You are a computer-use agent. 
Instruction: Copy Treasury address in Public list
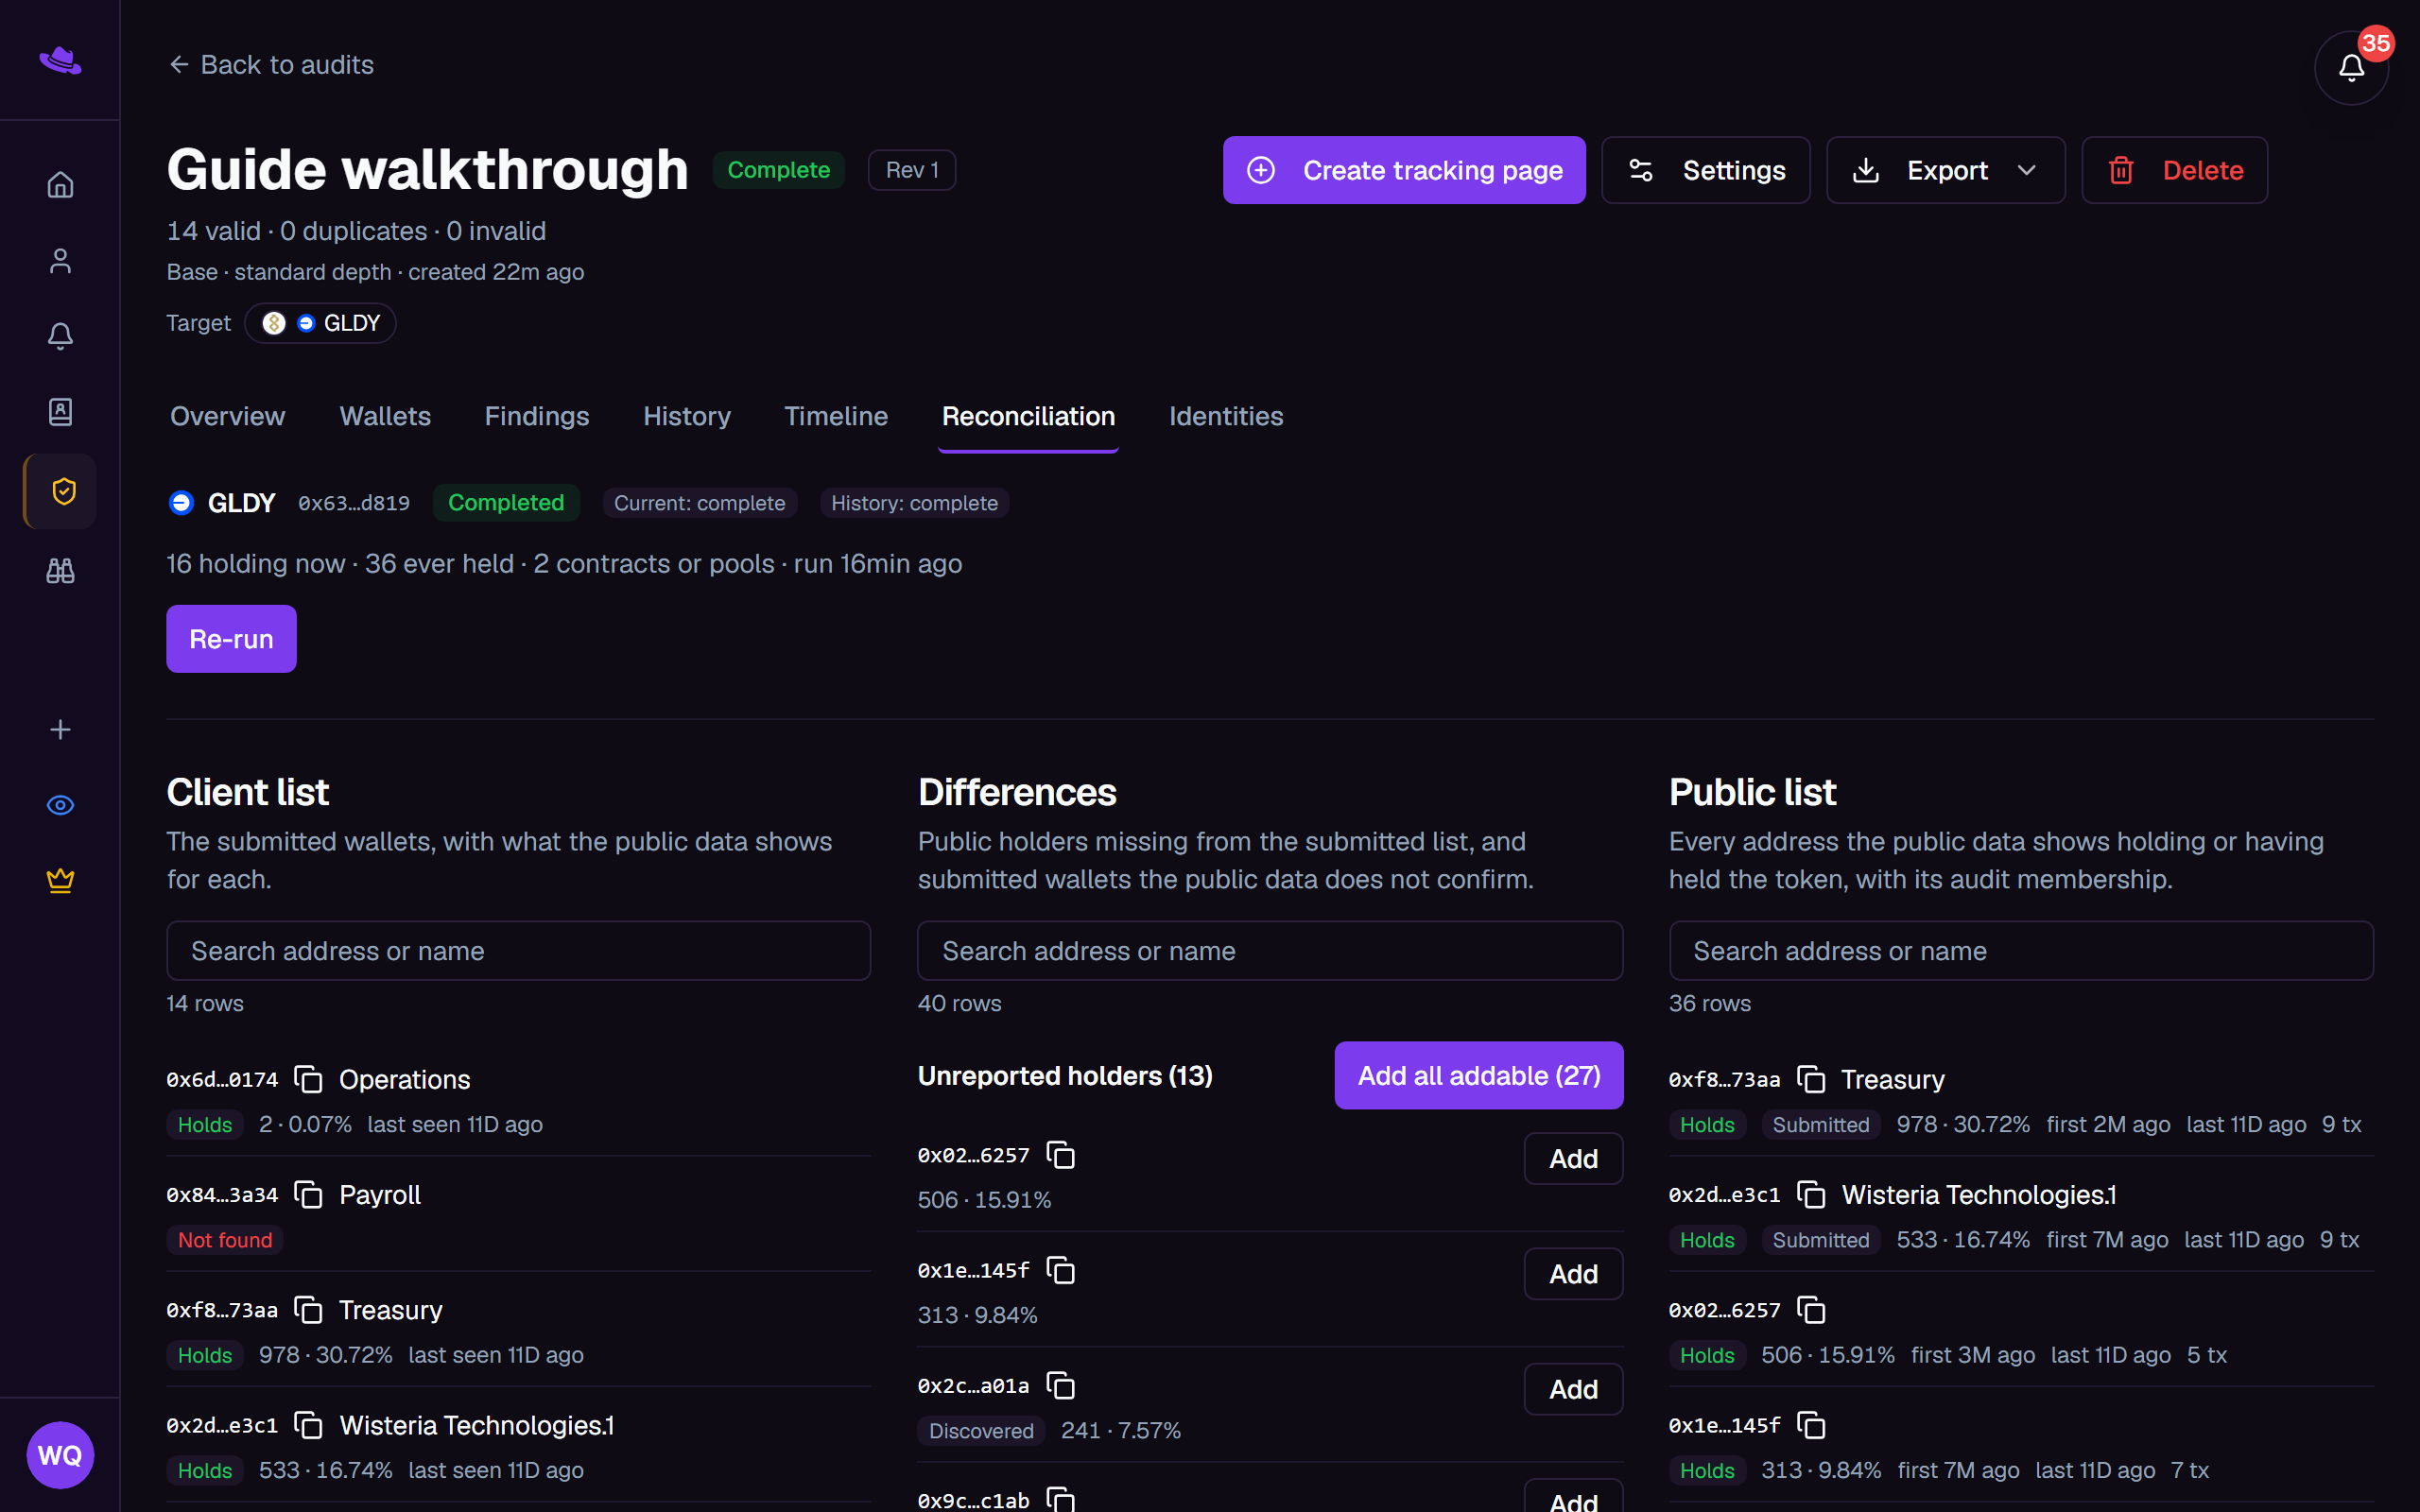click(1811, 1080)
